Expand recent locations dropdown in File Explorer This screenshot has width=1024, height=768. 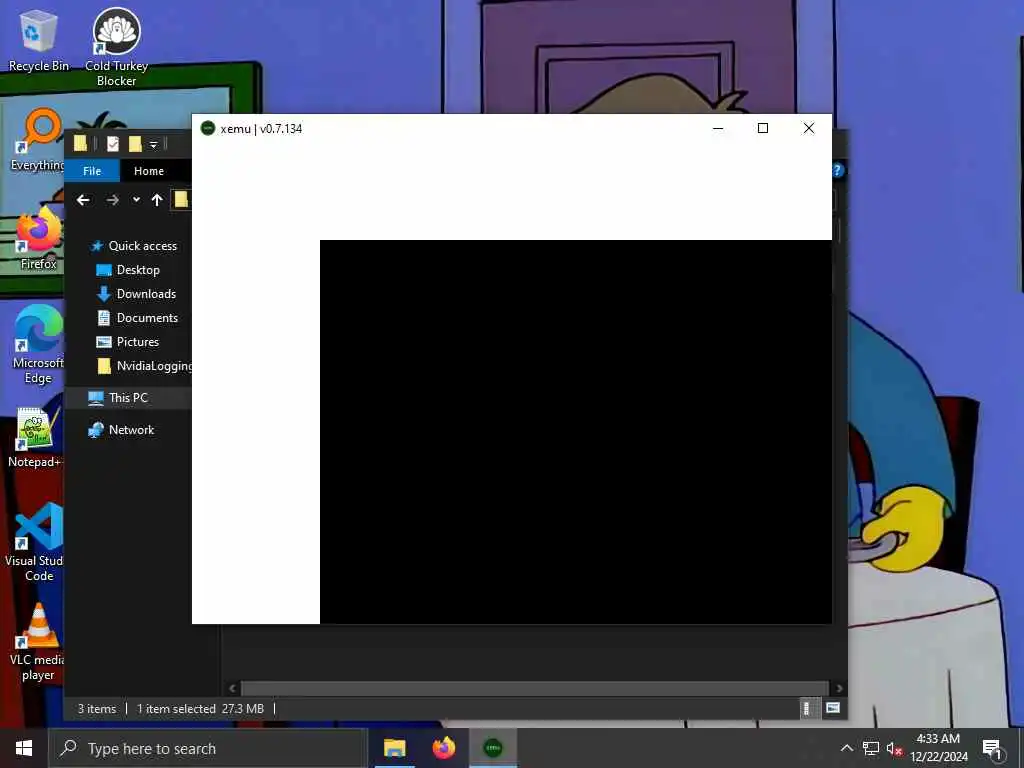click(x=136, y=200)
